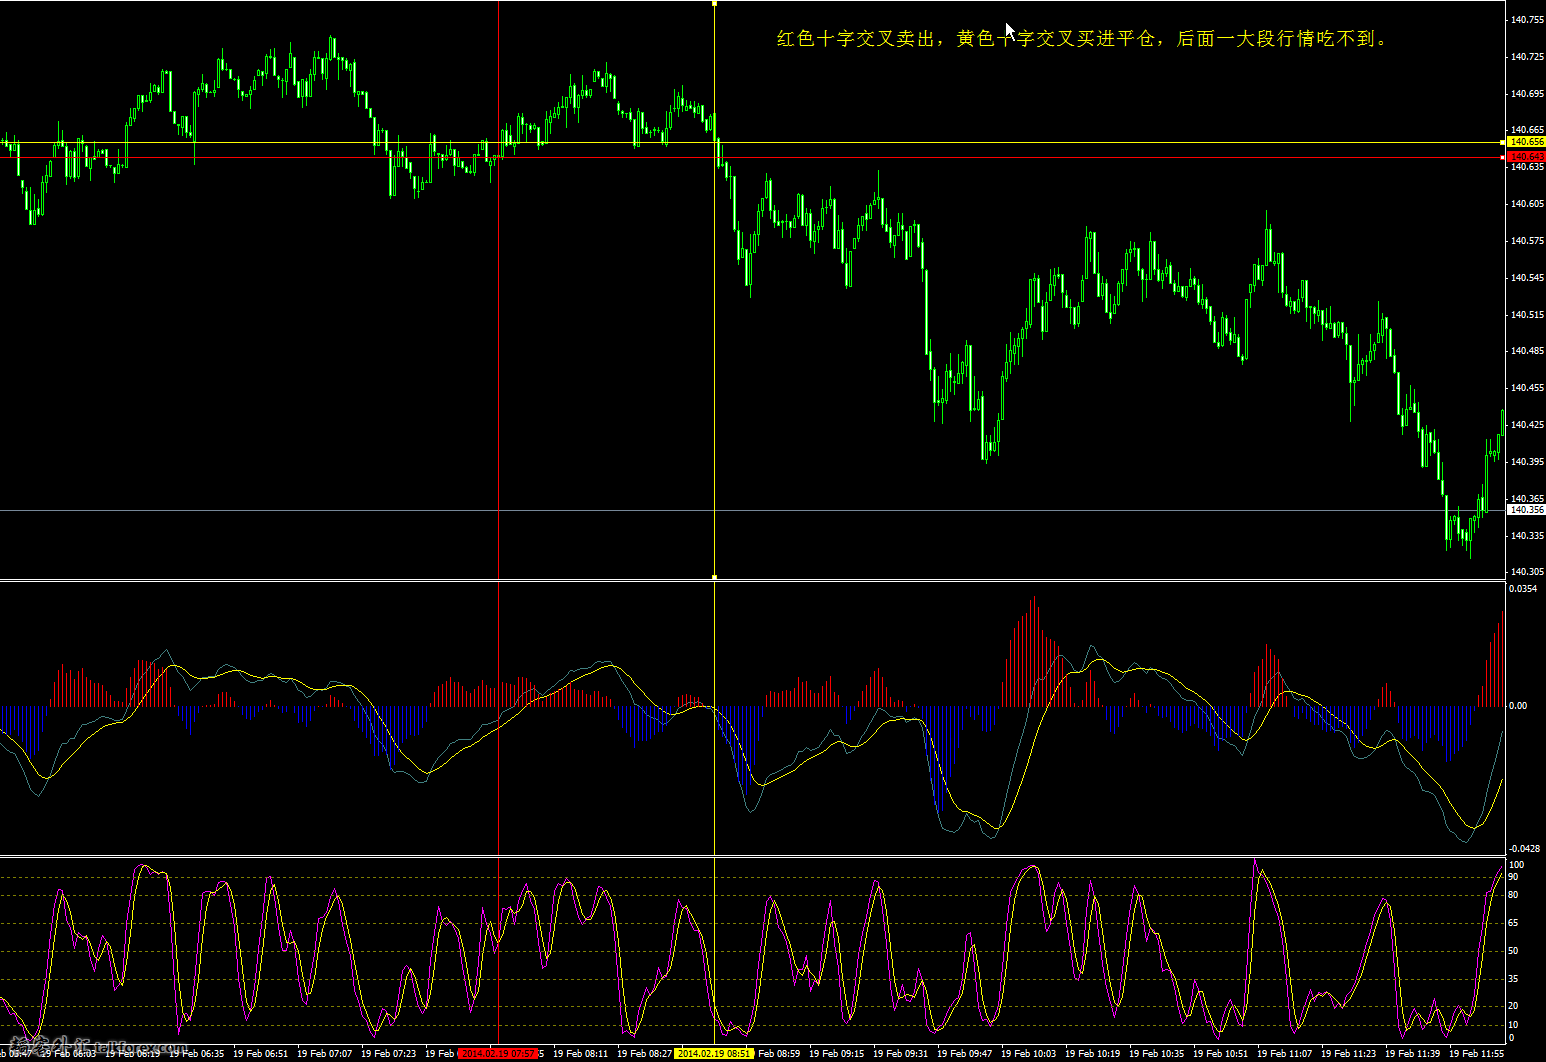The height and width of the screenshot is (1062, 1546).
Task: Click time axis label 19 Feb 11:07
Action: click(x=1284, y=1053)
